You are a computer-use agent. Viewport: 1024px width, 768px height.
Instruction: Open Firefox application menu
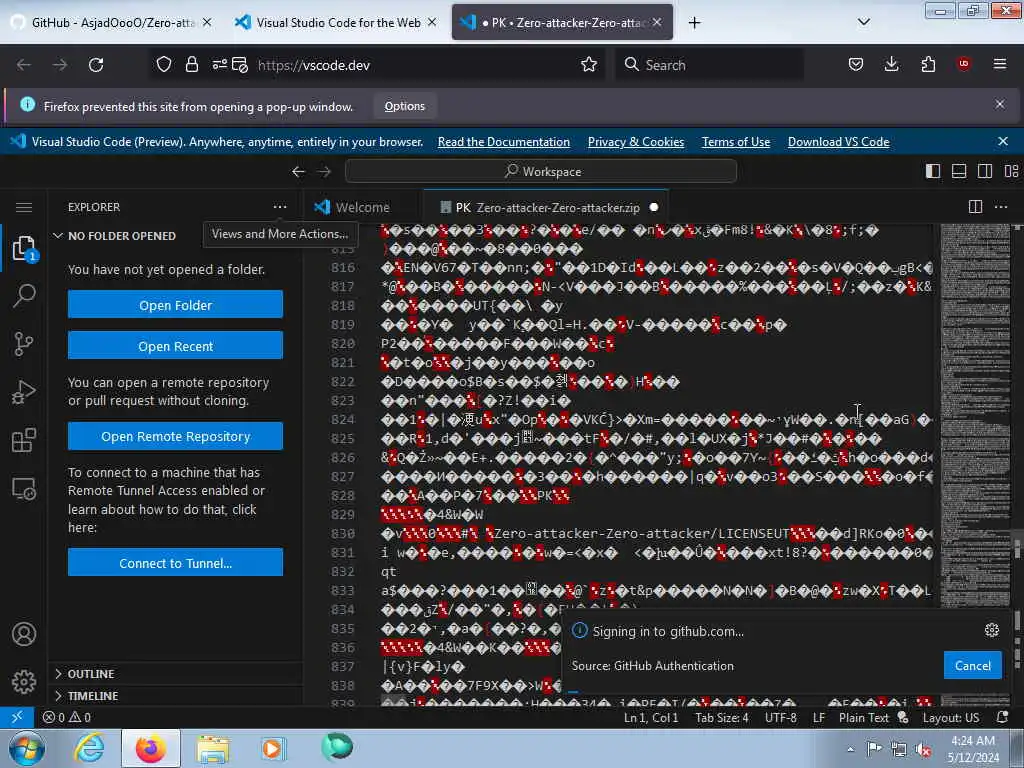999,65
